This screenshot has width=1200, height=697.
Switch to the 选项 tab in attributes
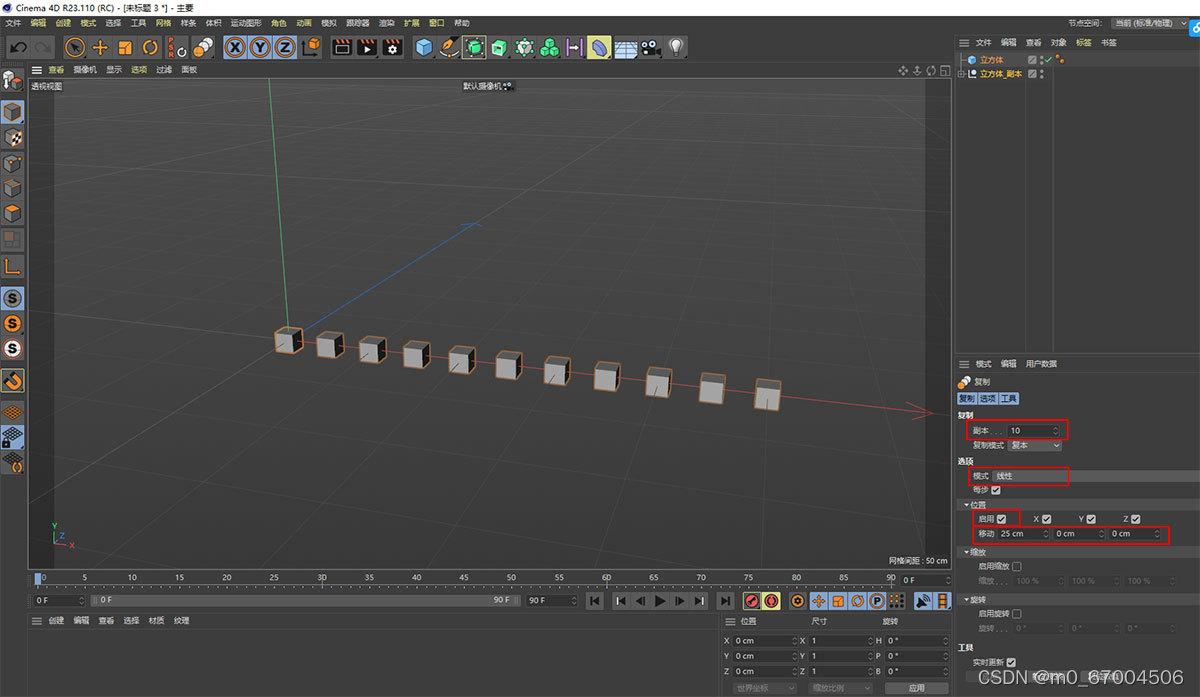pos(988,398)
